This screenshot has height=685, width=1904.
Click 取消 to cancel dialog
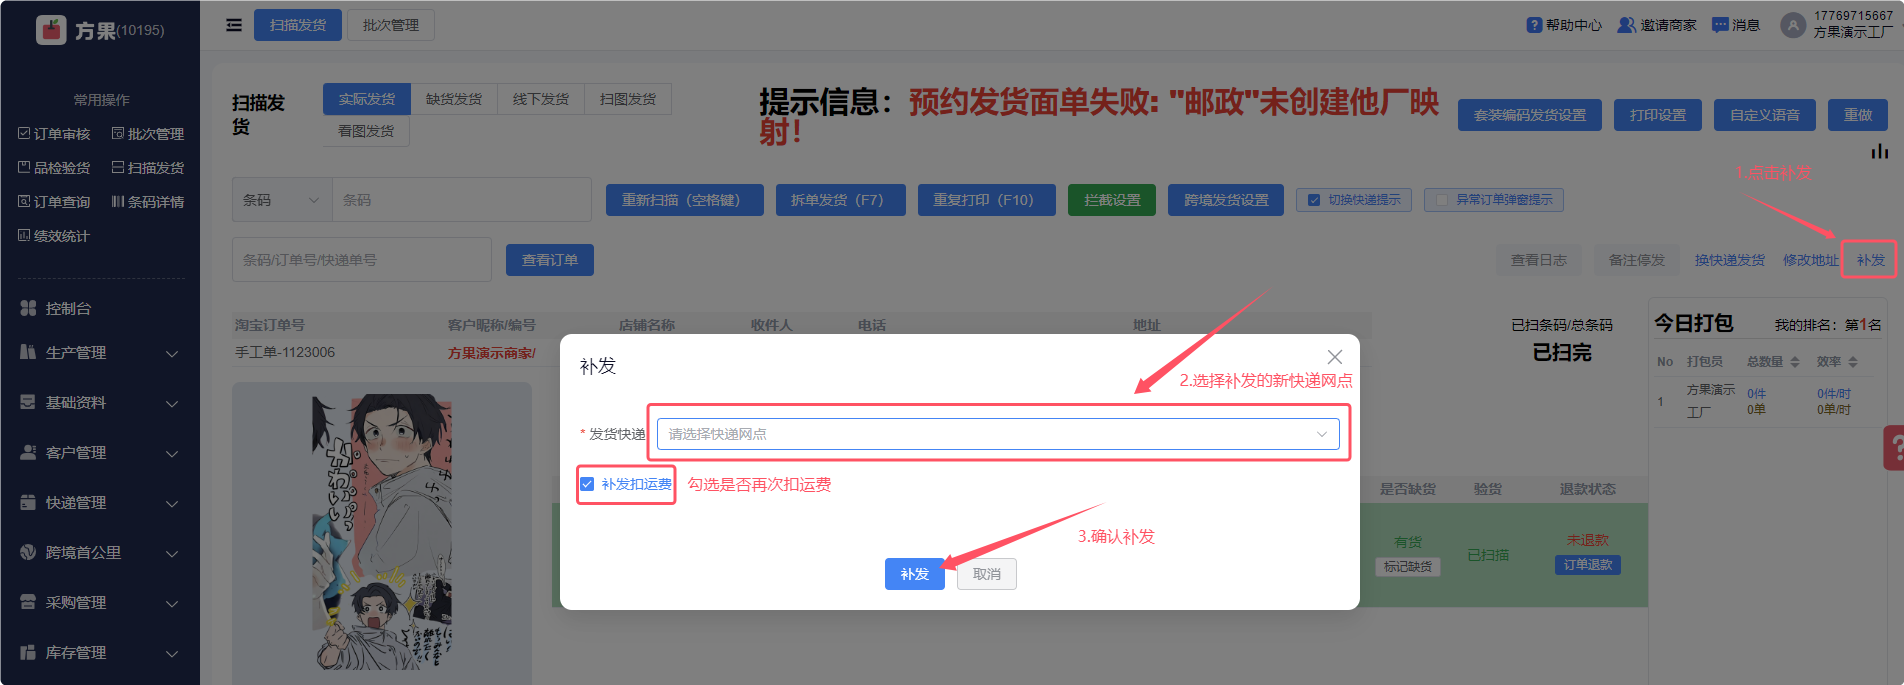(987, 574)
